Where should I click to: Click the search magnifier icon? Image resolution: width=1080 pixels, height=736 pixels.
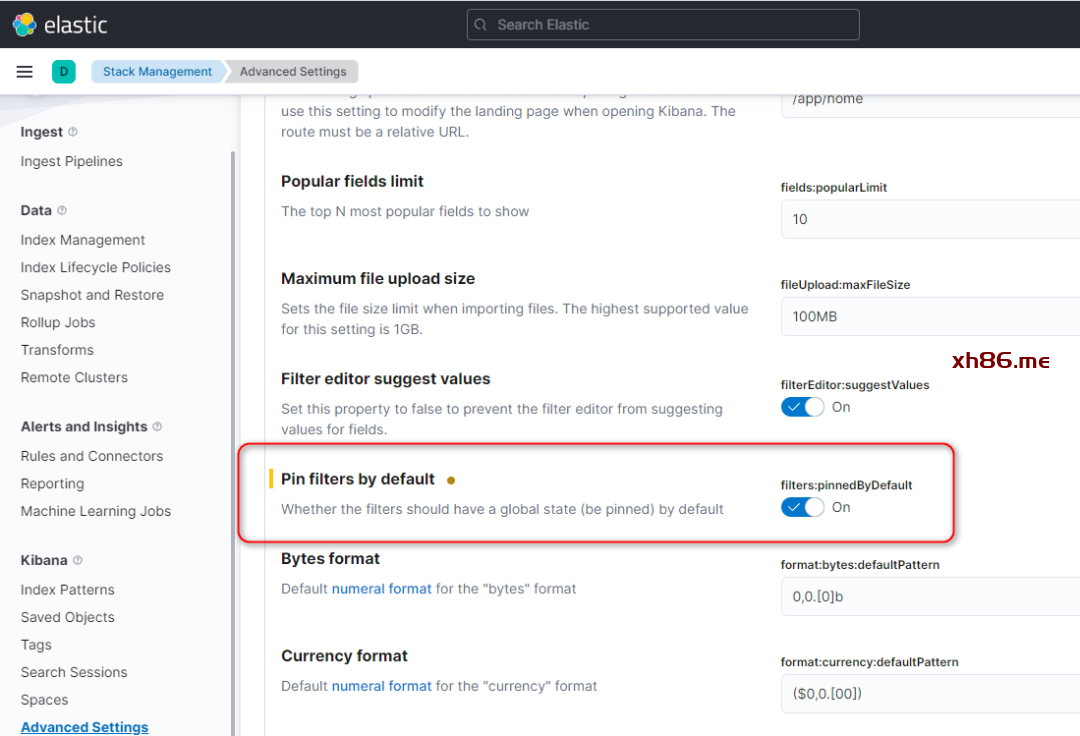[481, 25]
